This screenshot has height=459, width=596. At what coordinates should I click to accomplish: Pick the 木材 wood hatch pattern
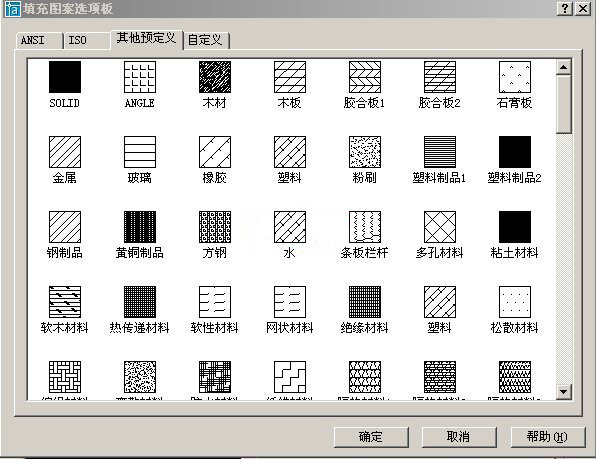pos(215,77)
